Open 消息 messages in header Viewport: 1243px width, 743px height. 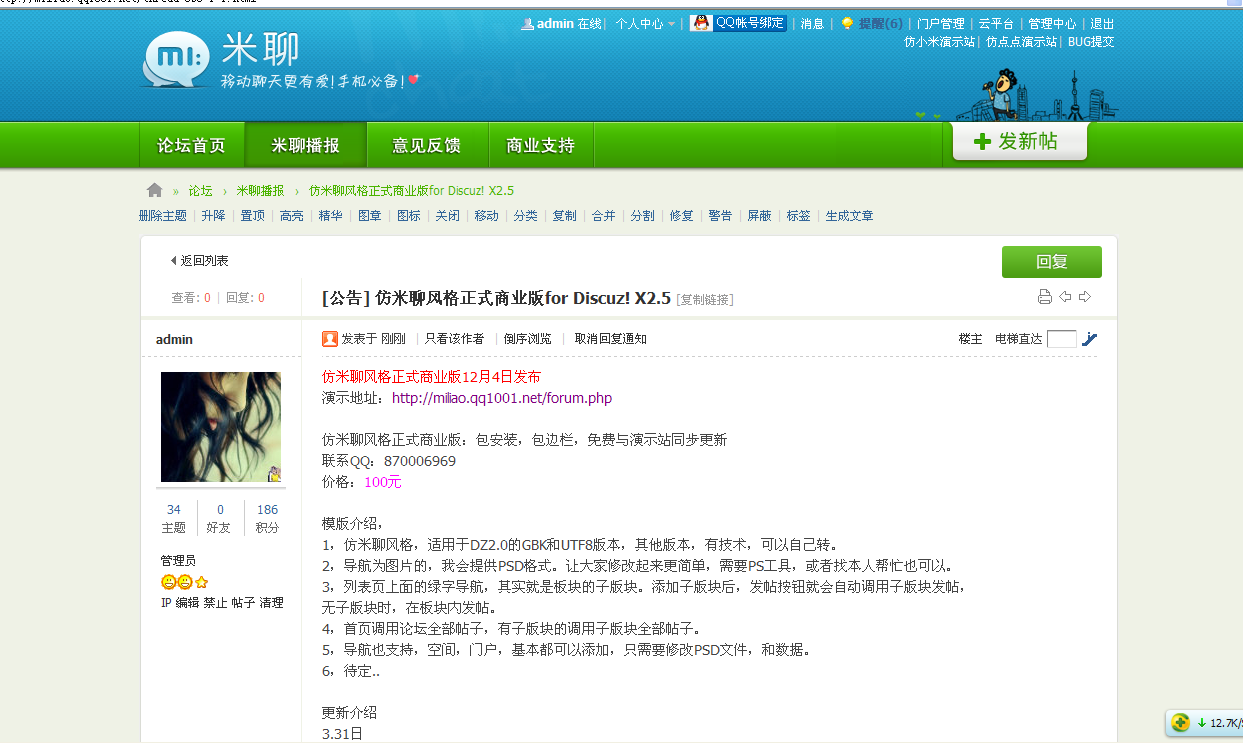click(x=813, y=24)
